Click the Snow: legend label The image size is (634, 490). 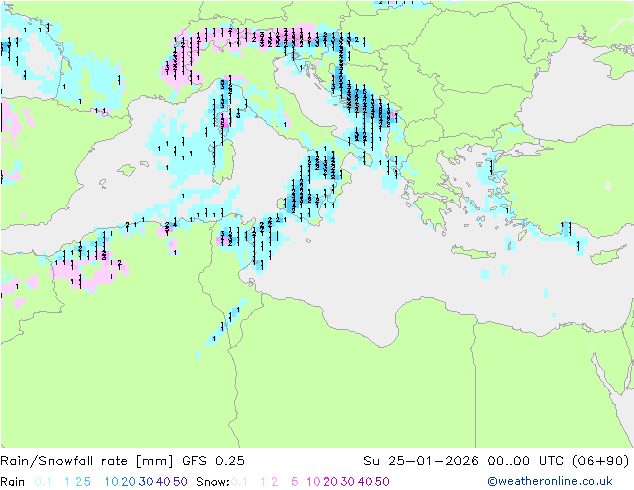pos(213,482)
